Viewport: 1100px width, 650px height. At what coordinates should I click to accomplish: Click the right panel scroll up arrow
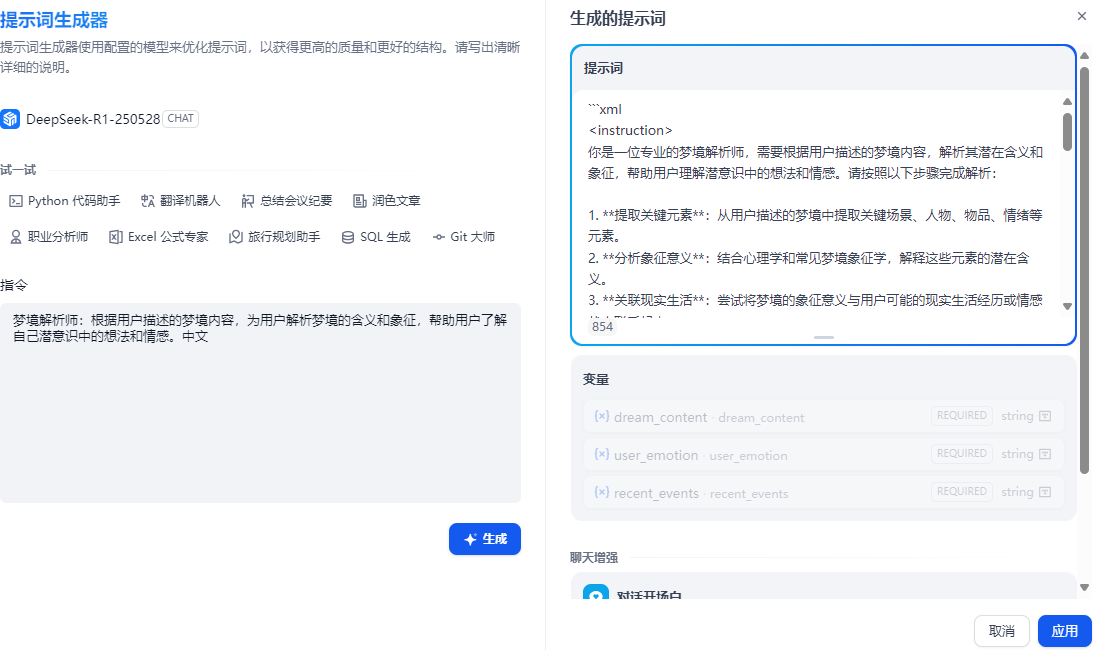tap(1085, 55)
